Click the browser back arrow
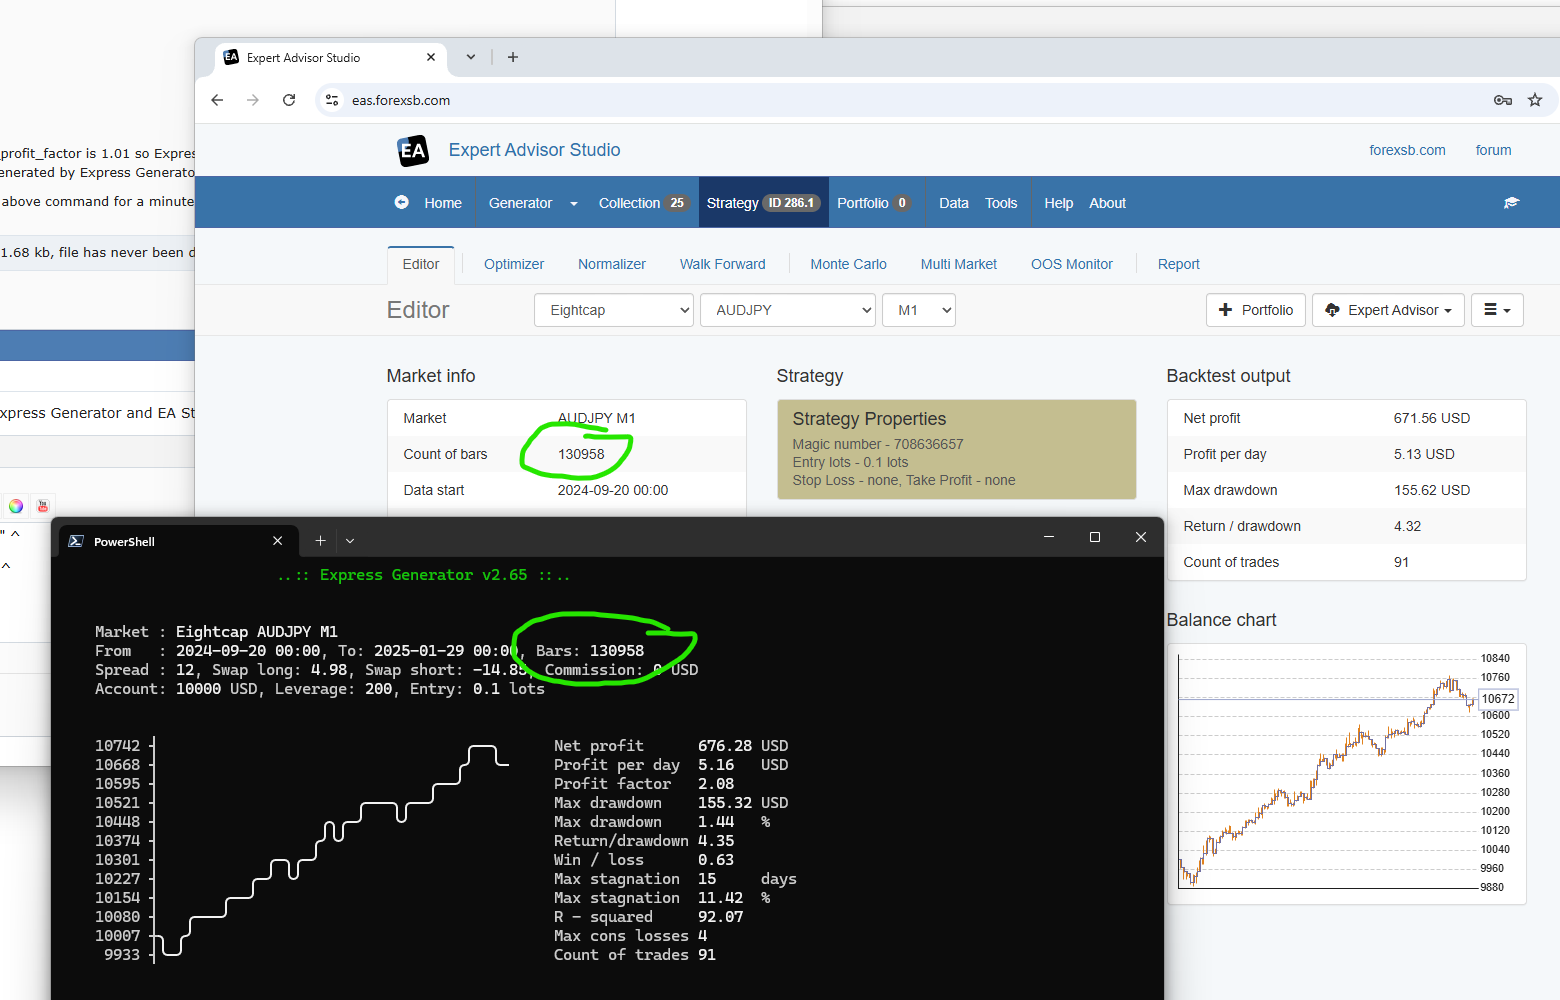The image size is (1560, 1000). [217, 100]
